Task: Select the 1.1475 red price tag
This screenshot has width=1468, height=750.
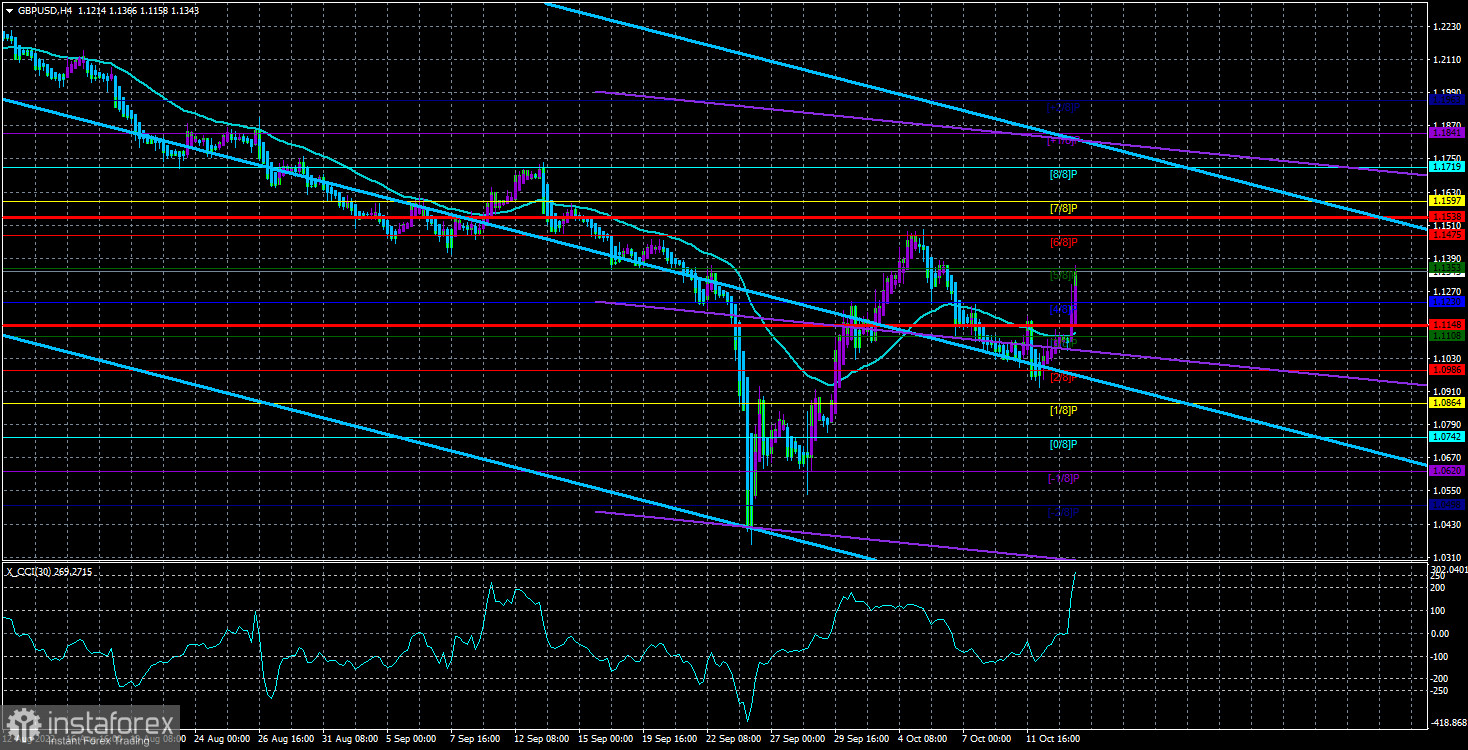Action: pos(1447,234)
